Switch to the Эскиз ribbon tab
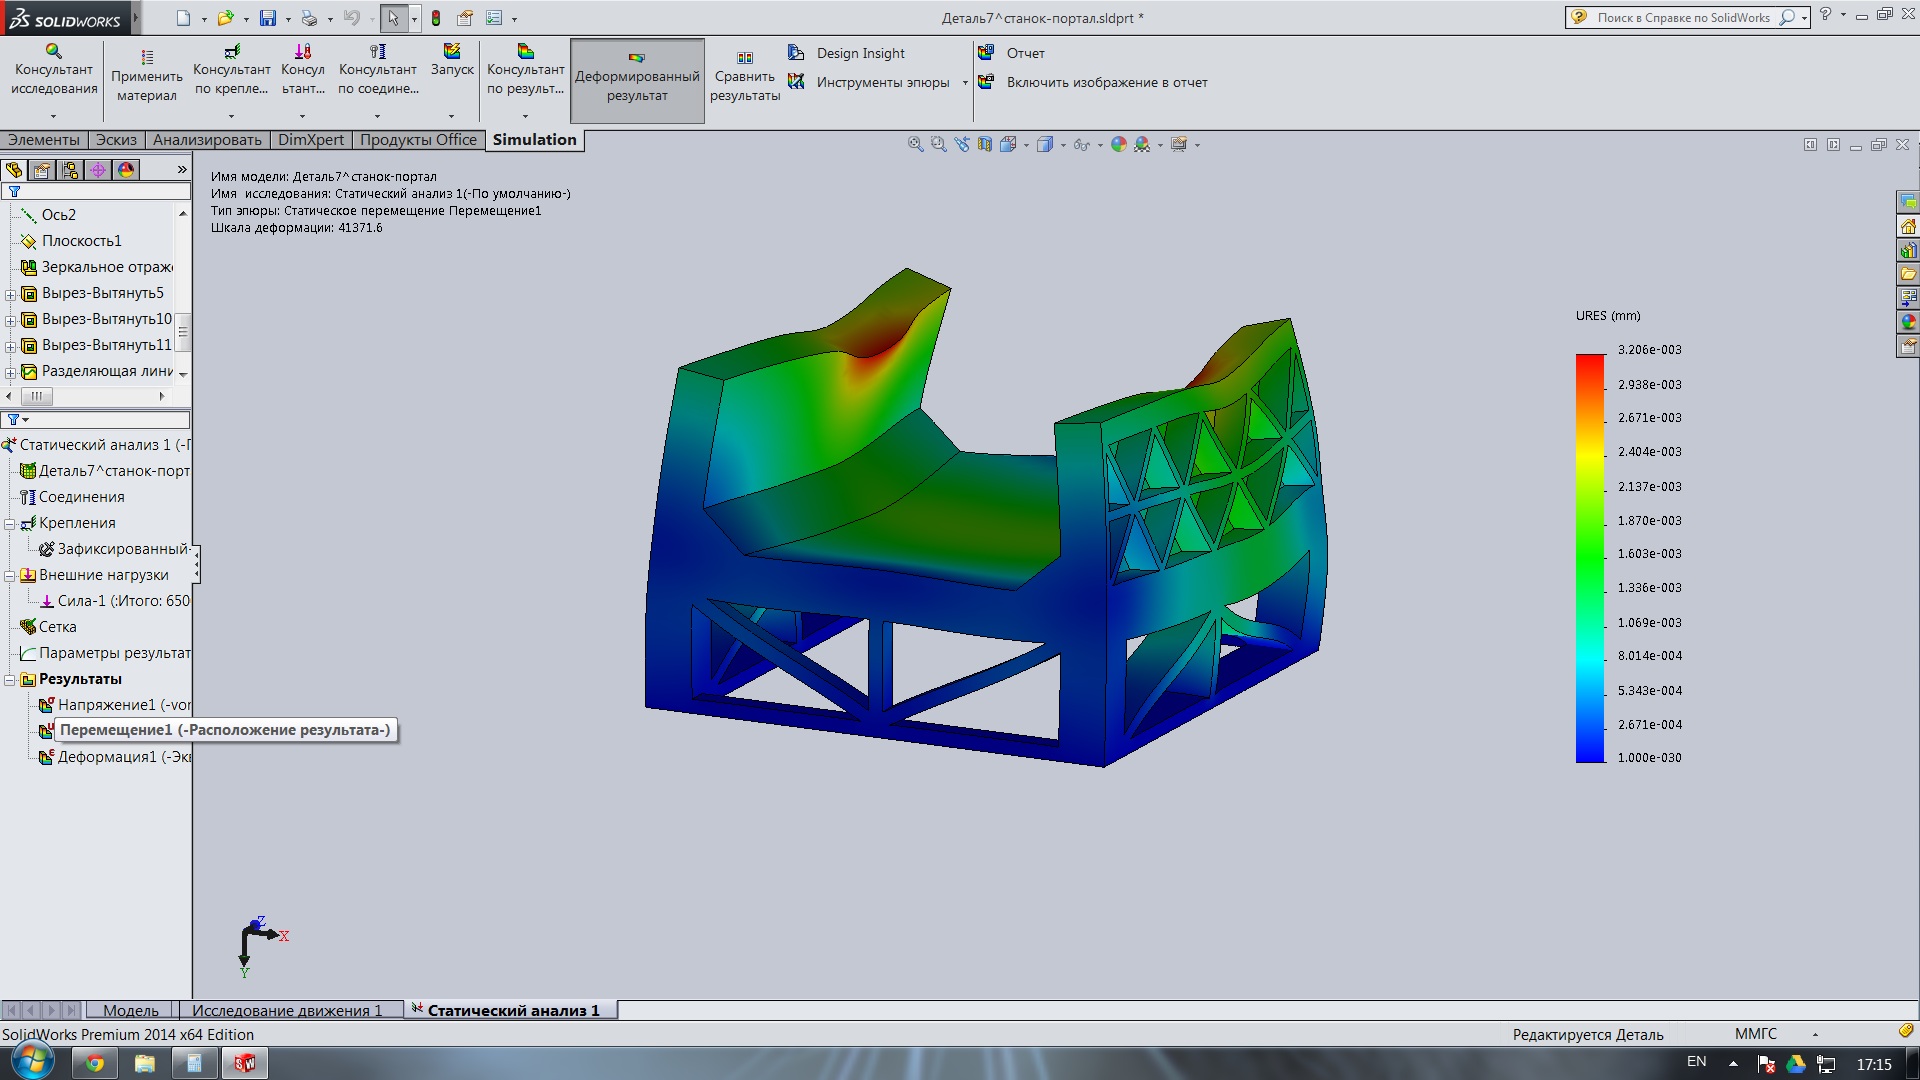The width and height of the screenshot is (1920, 1080). tap(116, 140)
